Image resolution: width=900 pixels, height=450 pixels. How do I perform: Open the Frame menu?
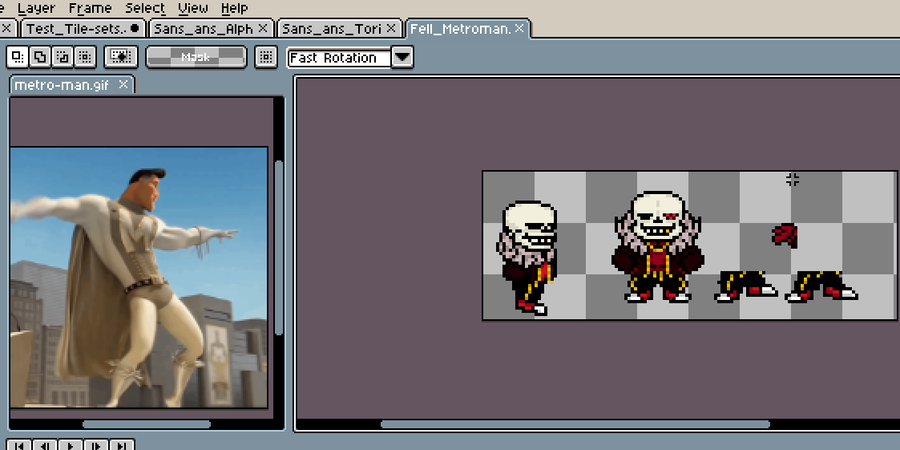[91, 8]
